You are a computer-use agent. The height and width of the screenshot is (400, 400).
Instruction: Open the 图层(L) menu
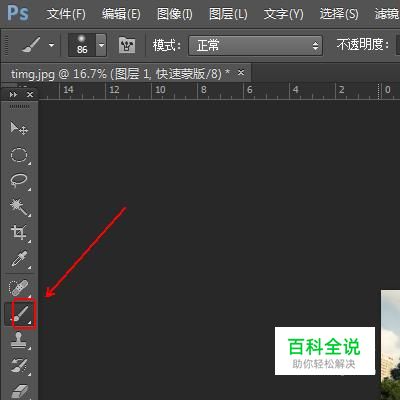click(228, 14)
